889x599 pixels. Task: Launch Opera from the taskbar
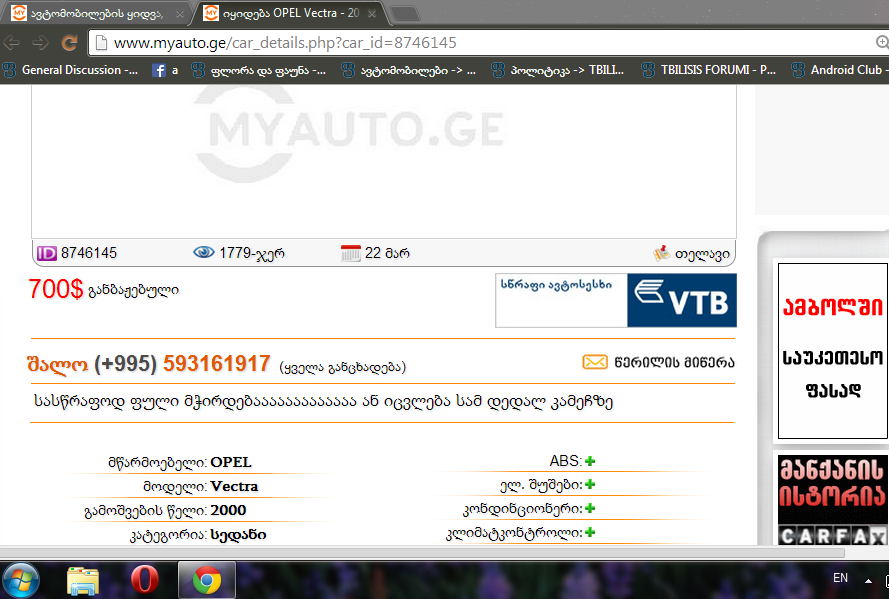[x=144, y=581]
